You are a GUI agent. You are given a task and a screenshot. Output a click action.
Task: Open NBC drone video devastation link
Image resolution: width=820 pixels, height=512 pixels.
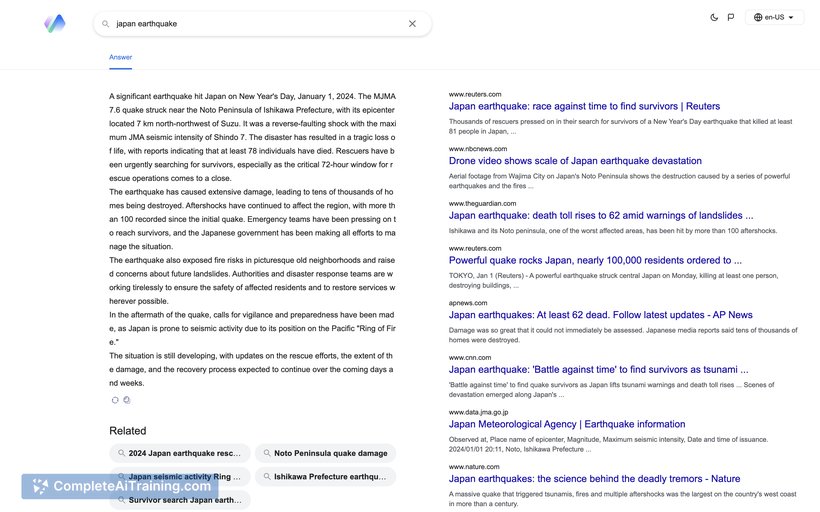[x=575, y=161]
